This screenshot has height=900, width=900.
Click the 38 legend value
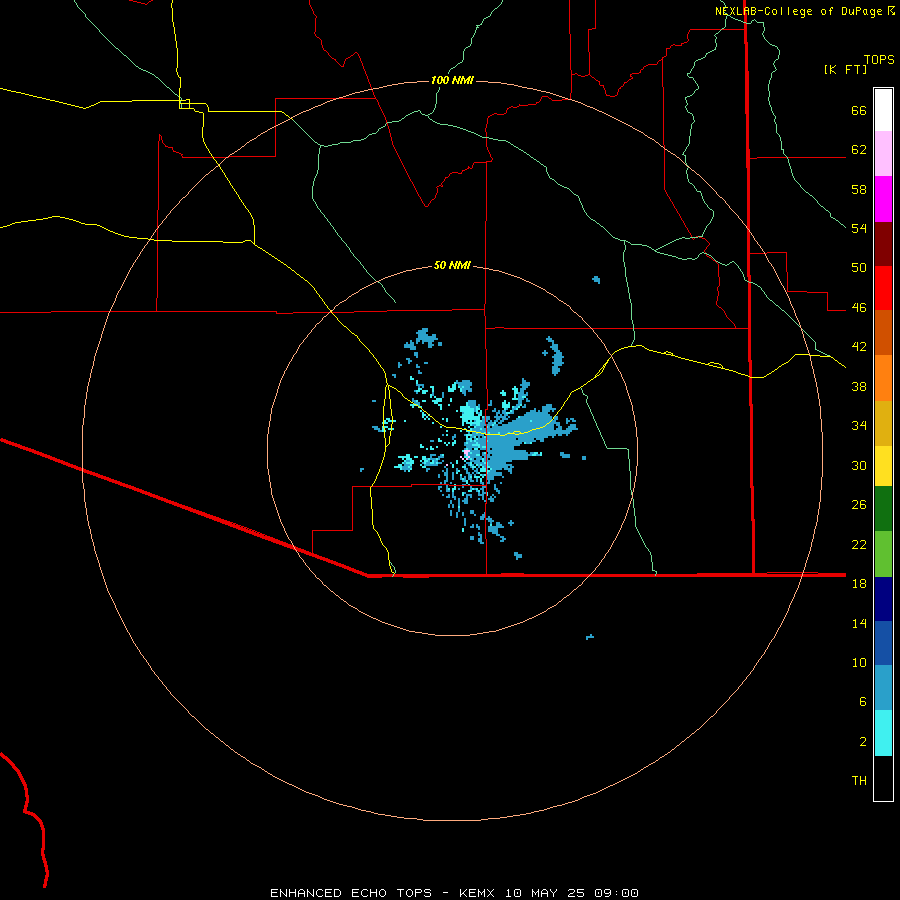859,386
